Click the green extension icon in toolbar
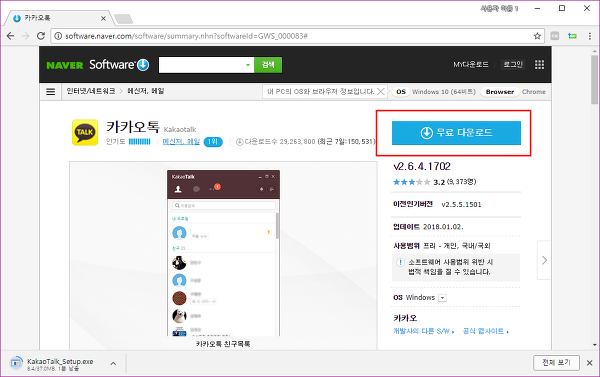Image resolution: width=600 pixels, height=377 pixels. [572, 36]
